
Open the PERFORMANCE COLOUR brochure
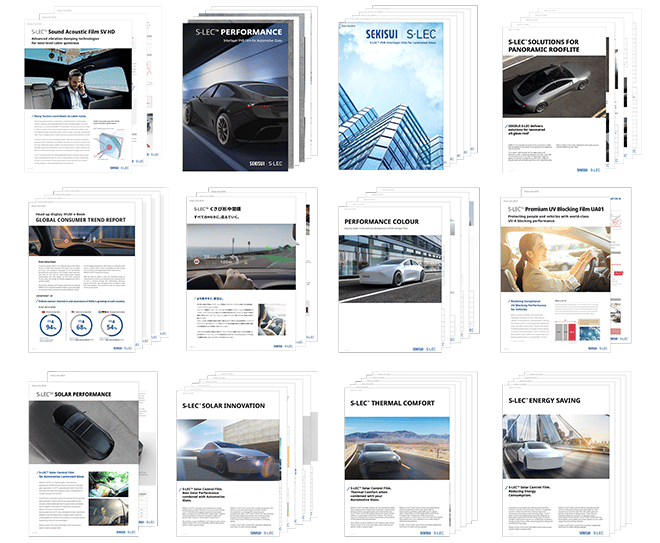[x=390, y=279]
